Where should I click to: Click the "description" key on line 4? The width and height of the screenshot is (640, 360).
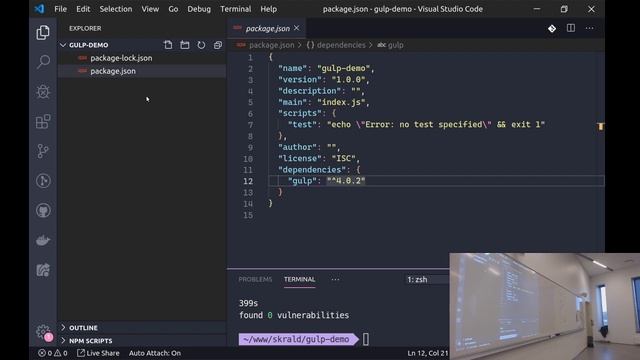tap(310, 91)
